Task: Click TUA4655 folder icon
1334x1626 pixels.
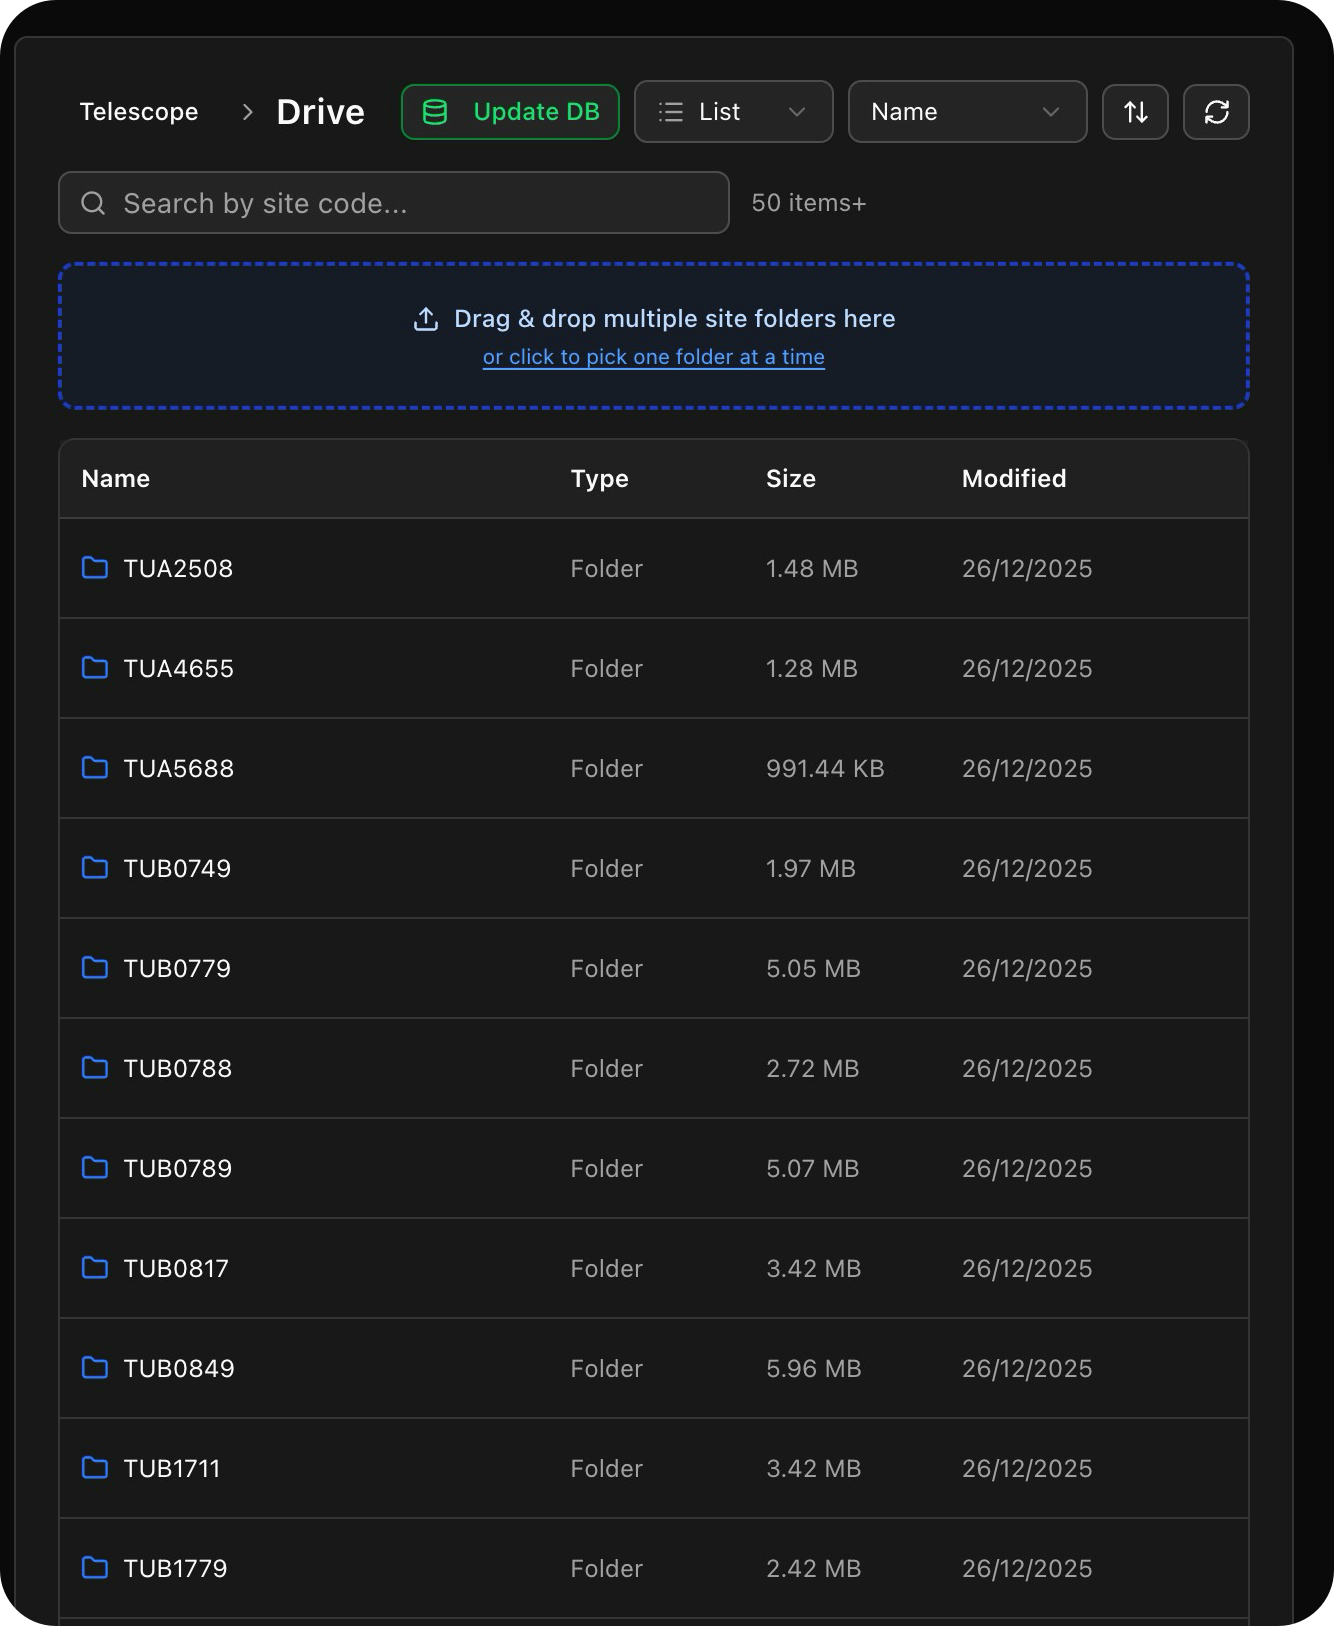Action: pyautogui.click(x=95, y=668)
